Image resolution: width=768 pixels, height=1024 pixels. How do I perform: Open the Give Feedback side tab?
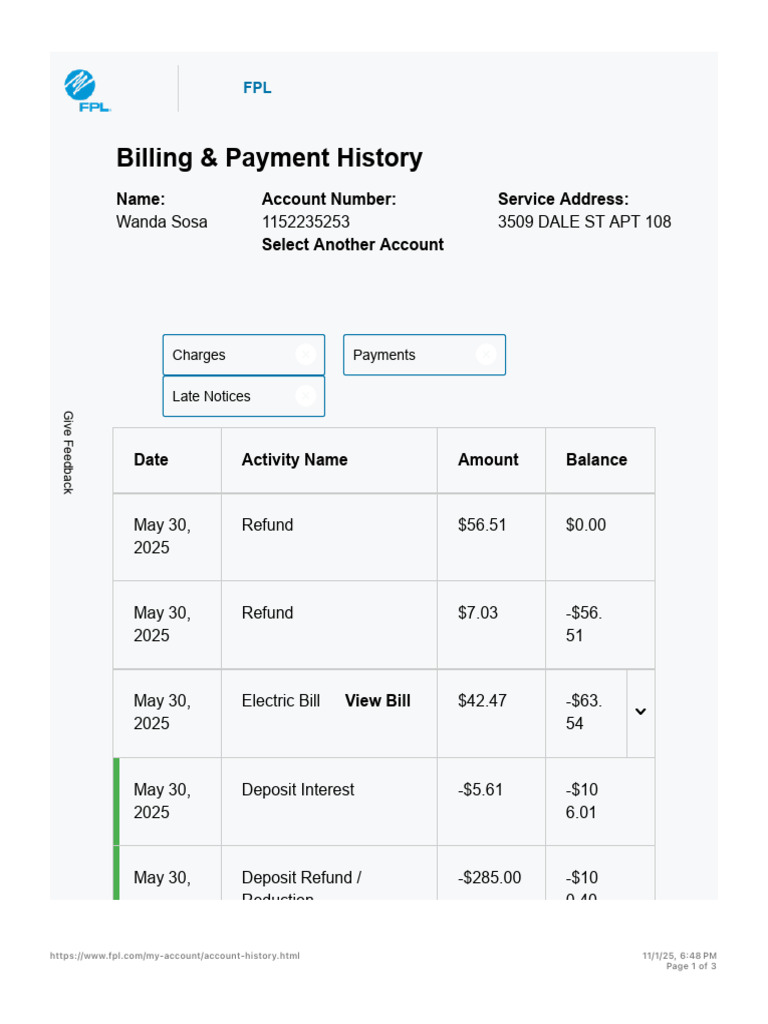click(68, 452)
